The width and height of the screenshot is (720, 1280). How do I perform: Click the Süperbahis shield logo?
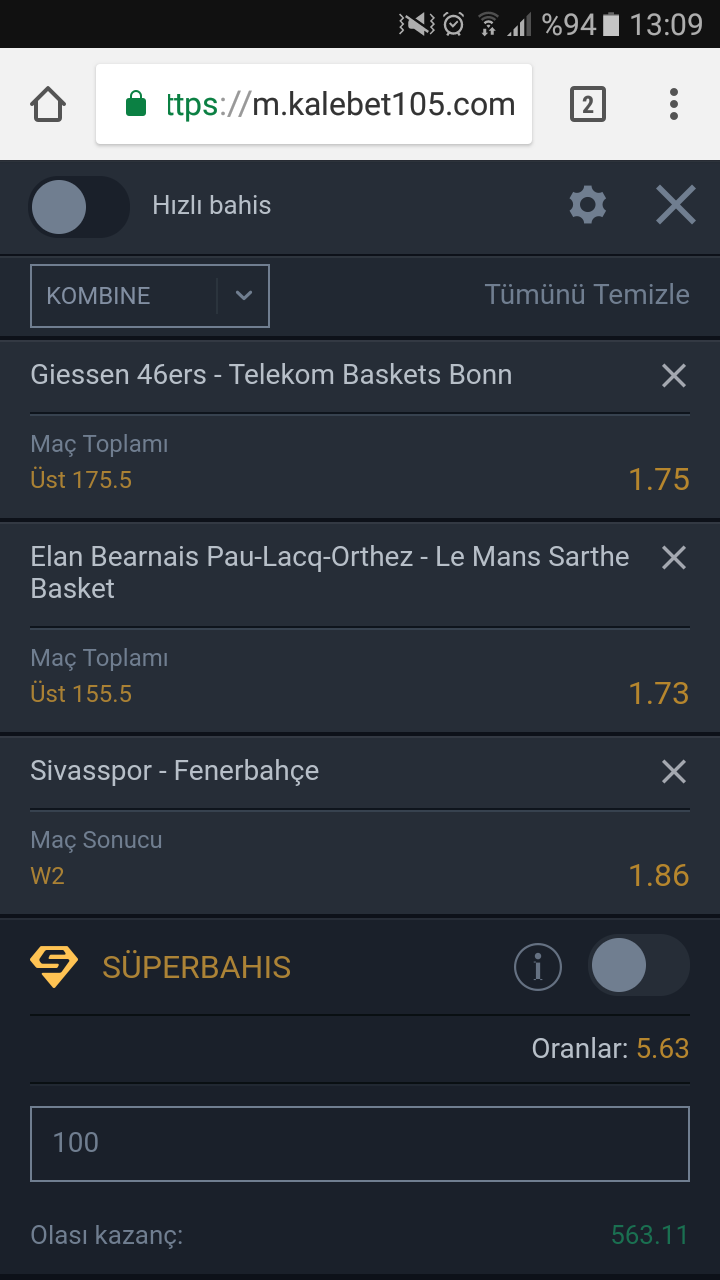[x=54, y=967]
